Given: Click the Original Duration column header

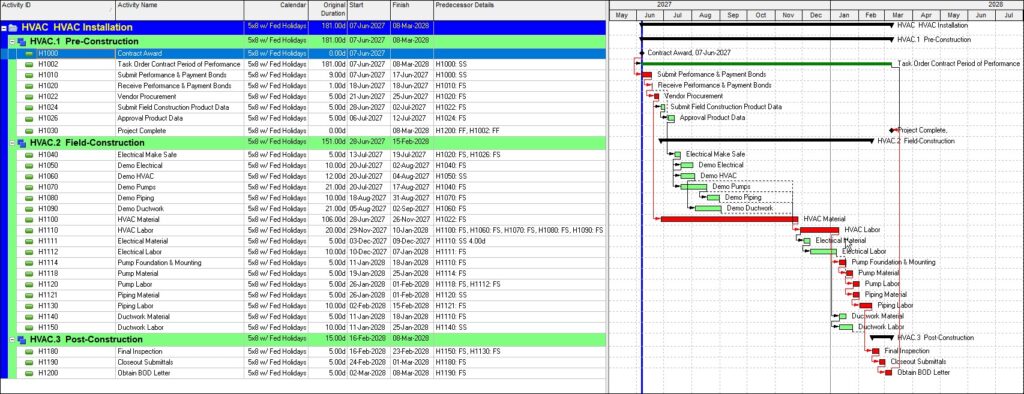Looking at the screenshot, I should (328, 9).
